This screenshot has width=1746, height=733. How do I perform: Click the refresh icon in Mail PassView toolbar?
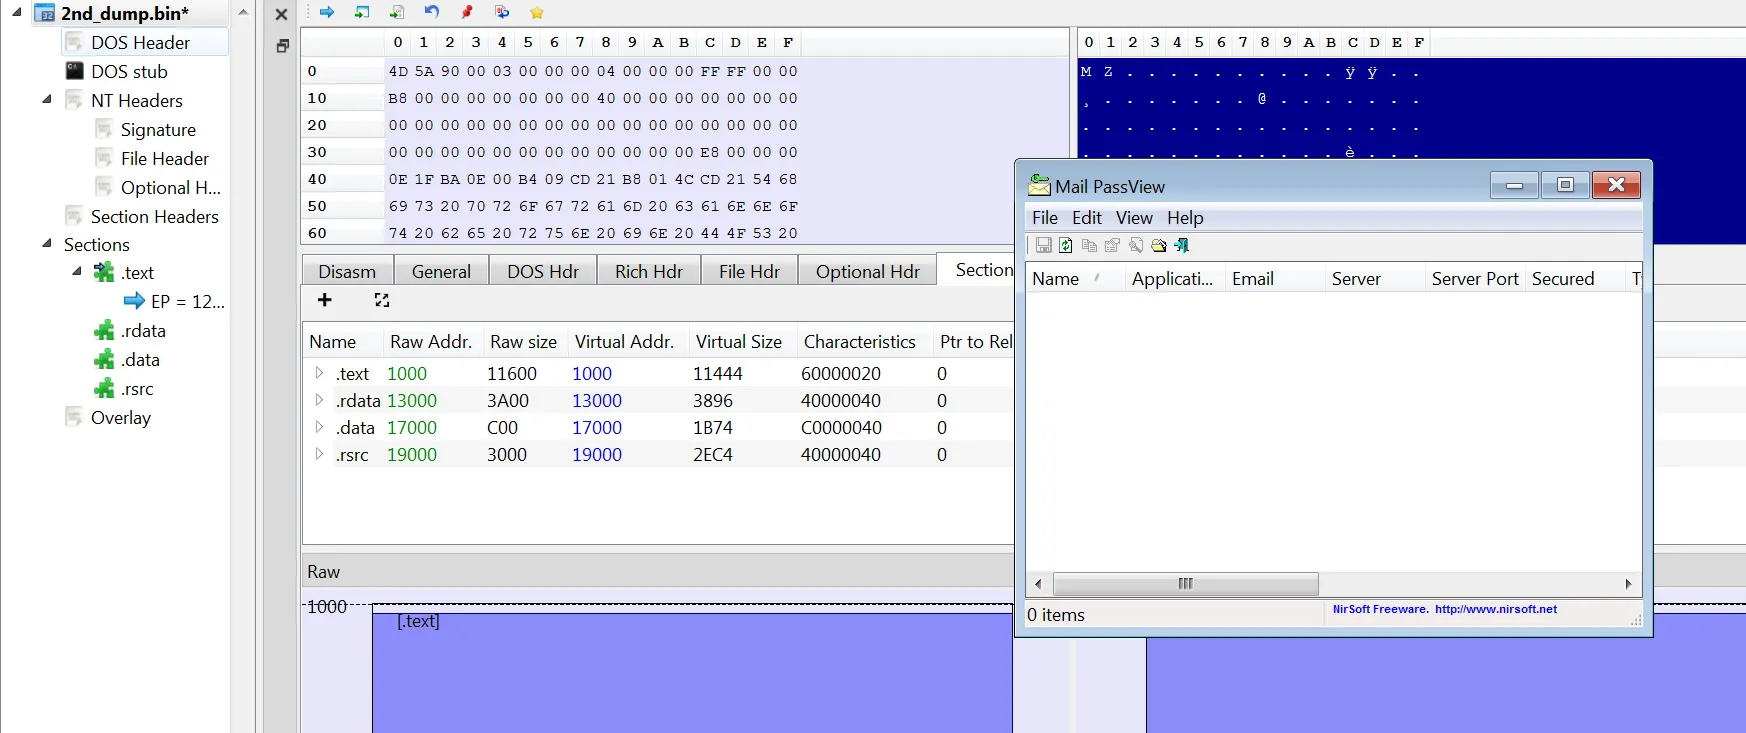click(1066, 245)
